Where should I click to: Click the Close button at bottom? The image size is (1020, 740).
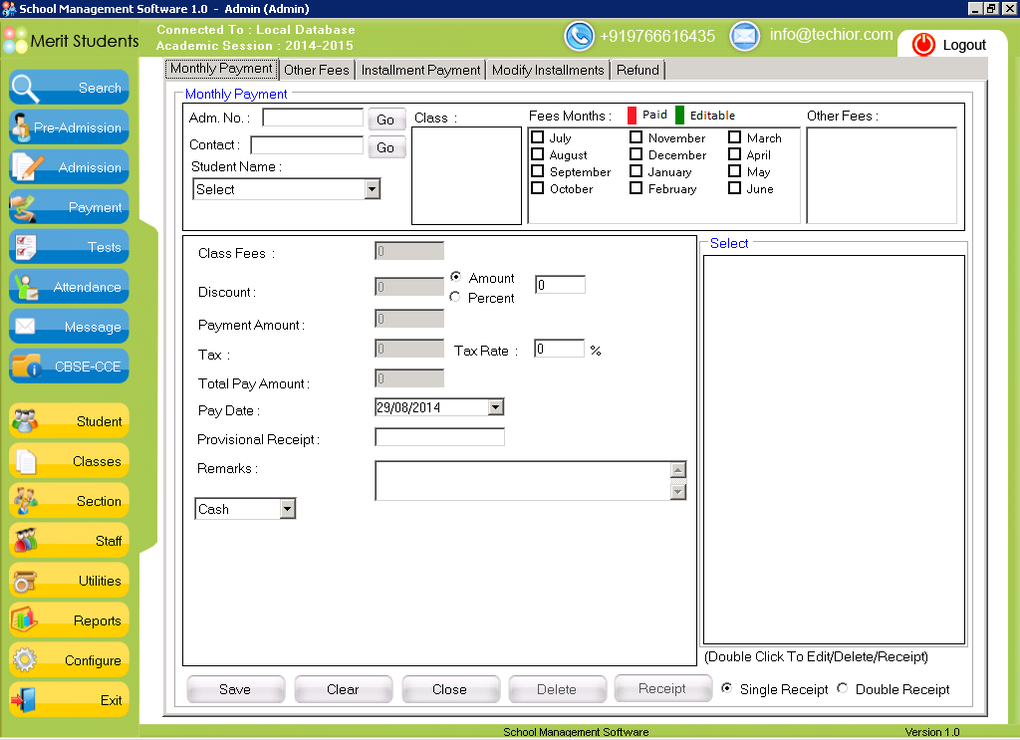[450, 689]
